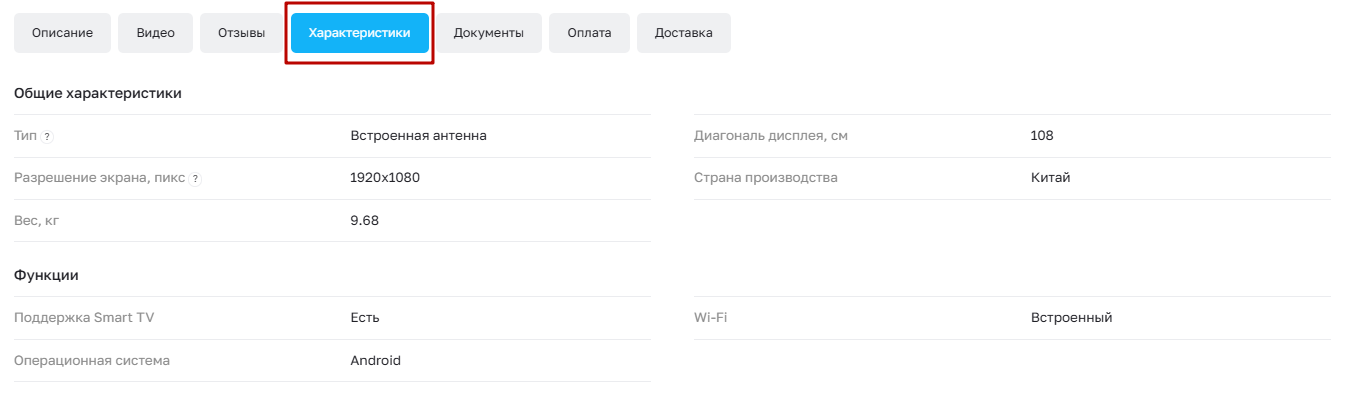Click the Операционная система label
The image size is (1355, 396).
(92, 360)
